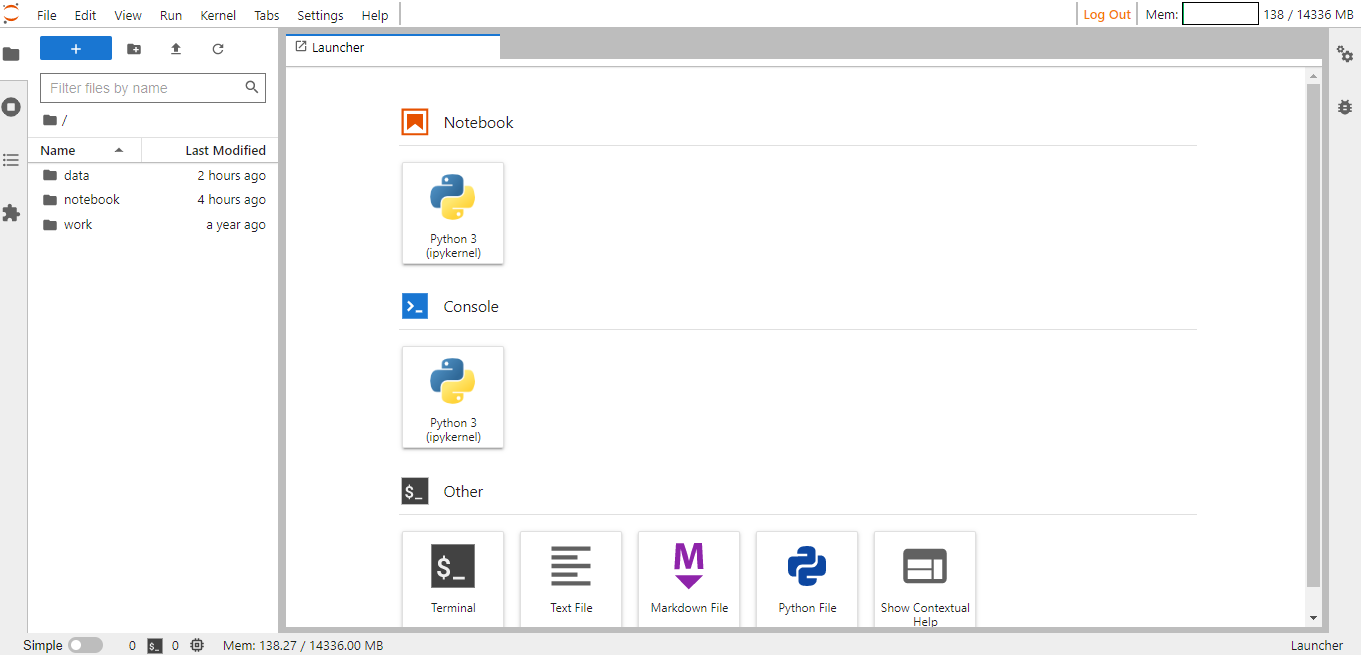Launch a Python 3 notebook
Viewport: 1361px width, 655px height.
(453, 213)
